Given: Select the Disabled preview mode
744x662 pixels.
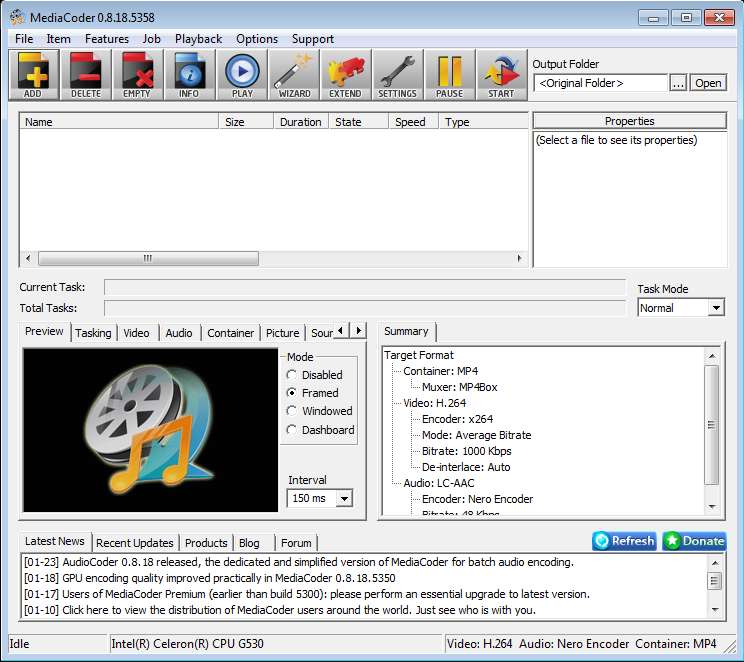Looking at the screenshot, I should (x=292, y=375).
